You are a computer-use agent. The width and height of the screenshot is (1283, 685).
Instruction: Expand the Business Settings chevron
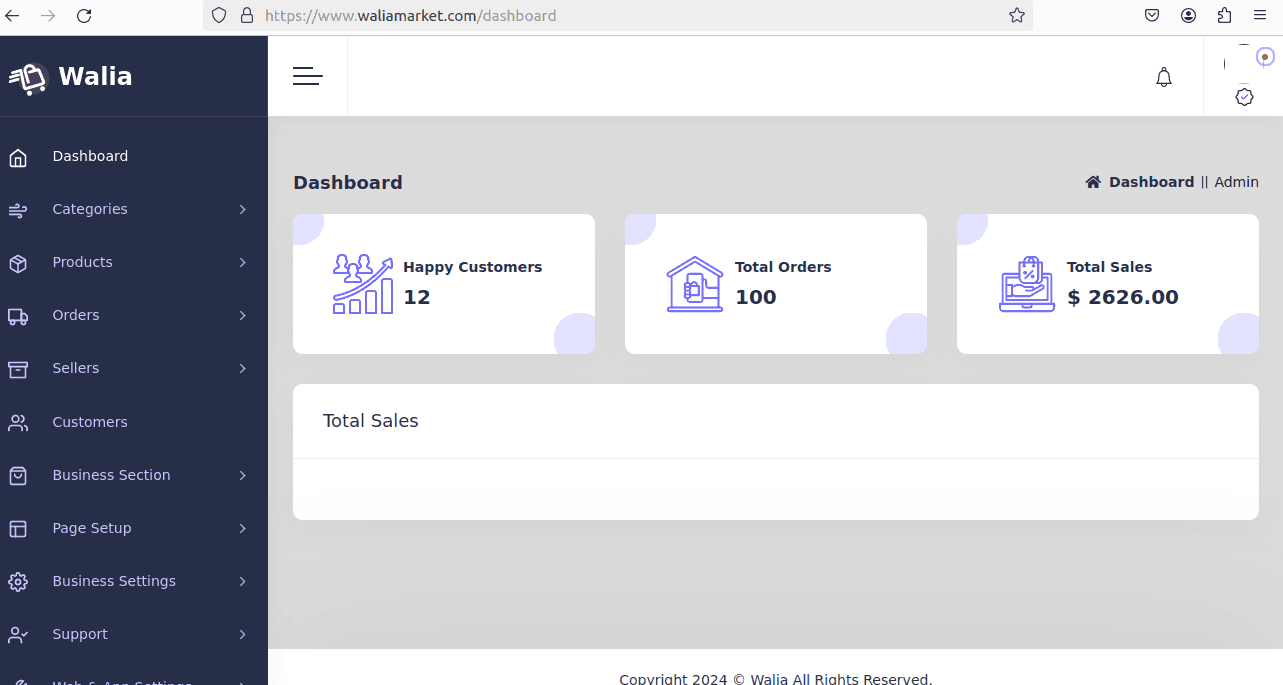[243, 581]
